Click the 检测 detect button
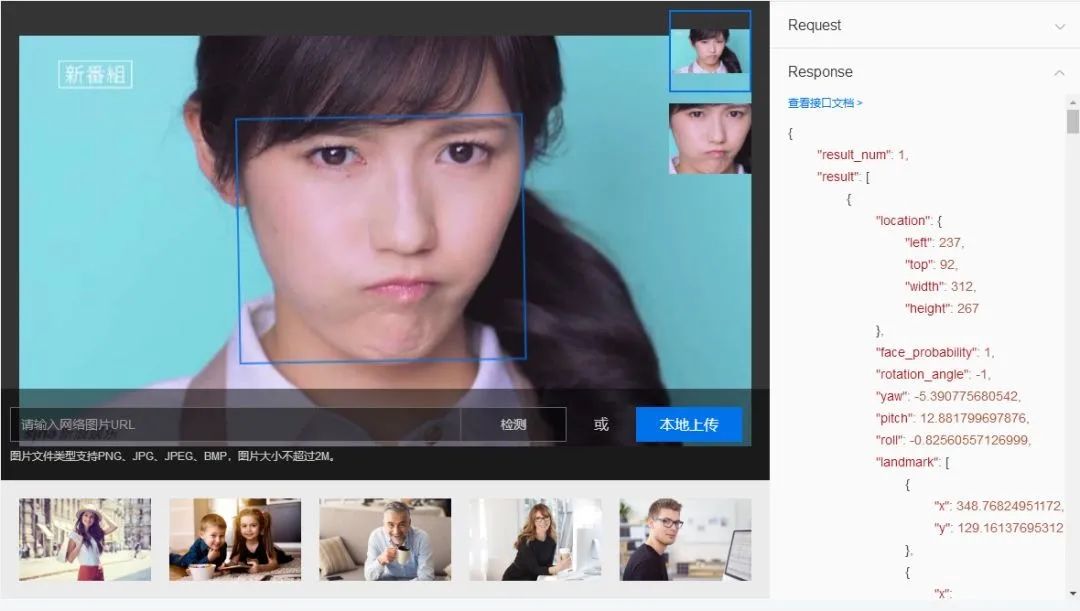The height and width of the screenshot is (611, 1080). point(513,424)
